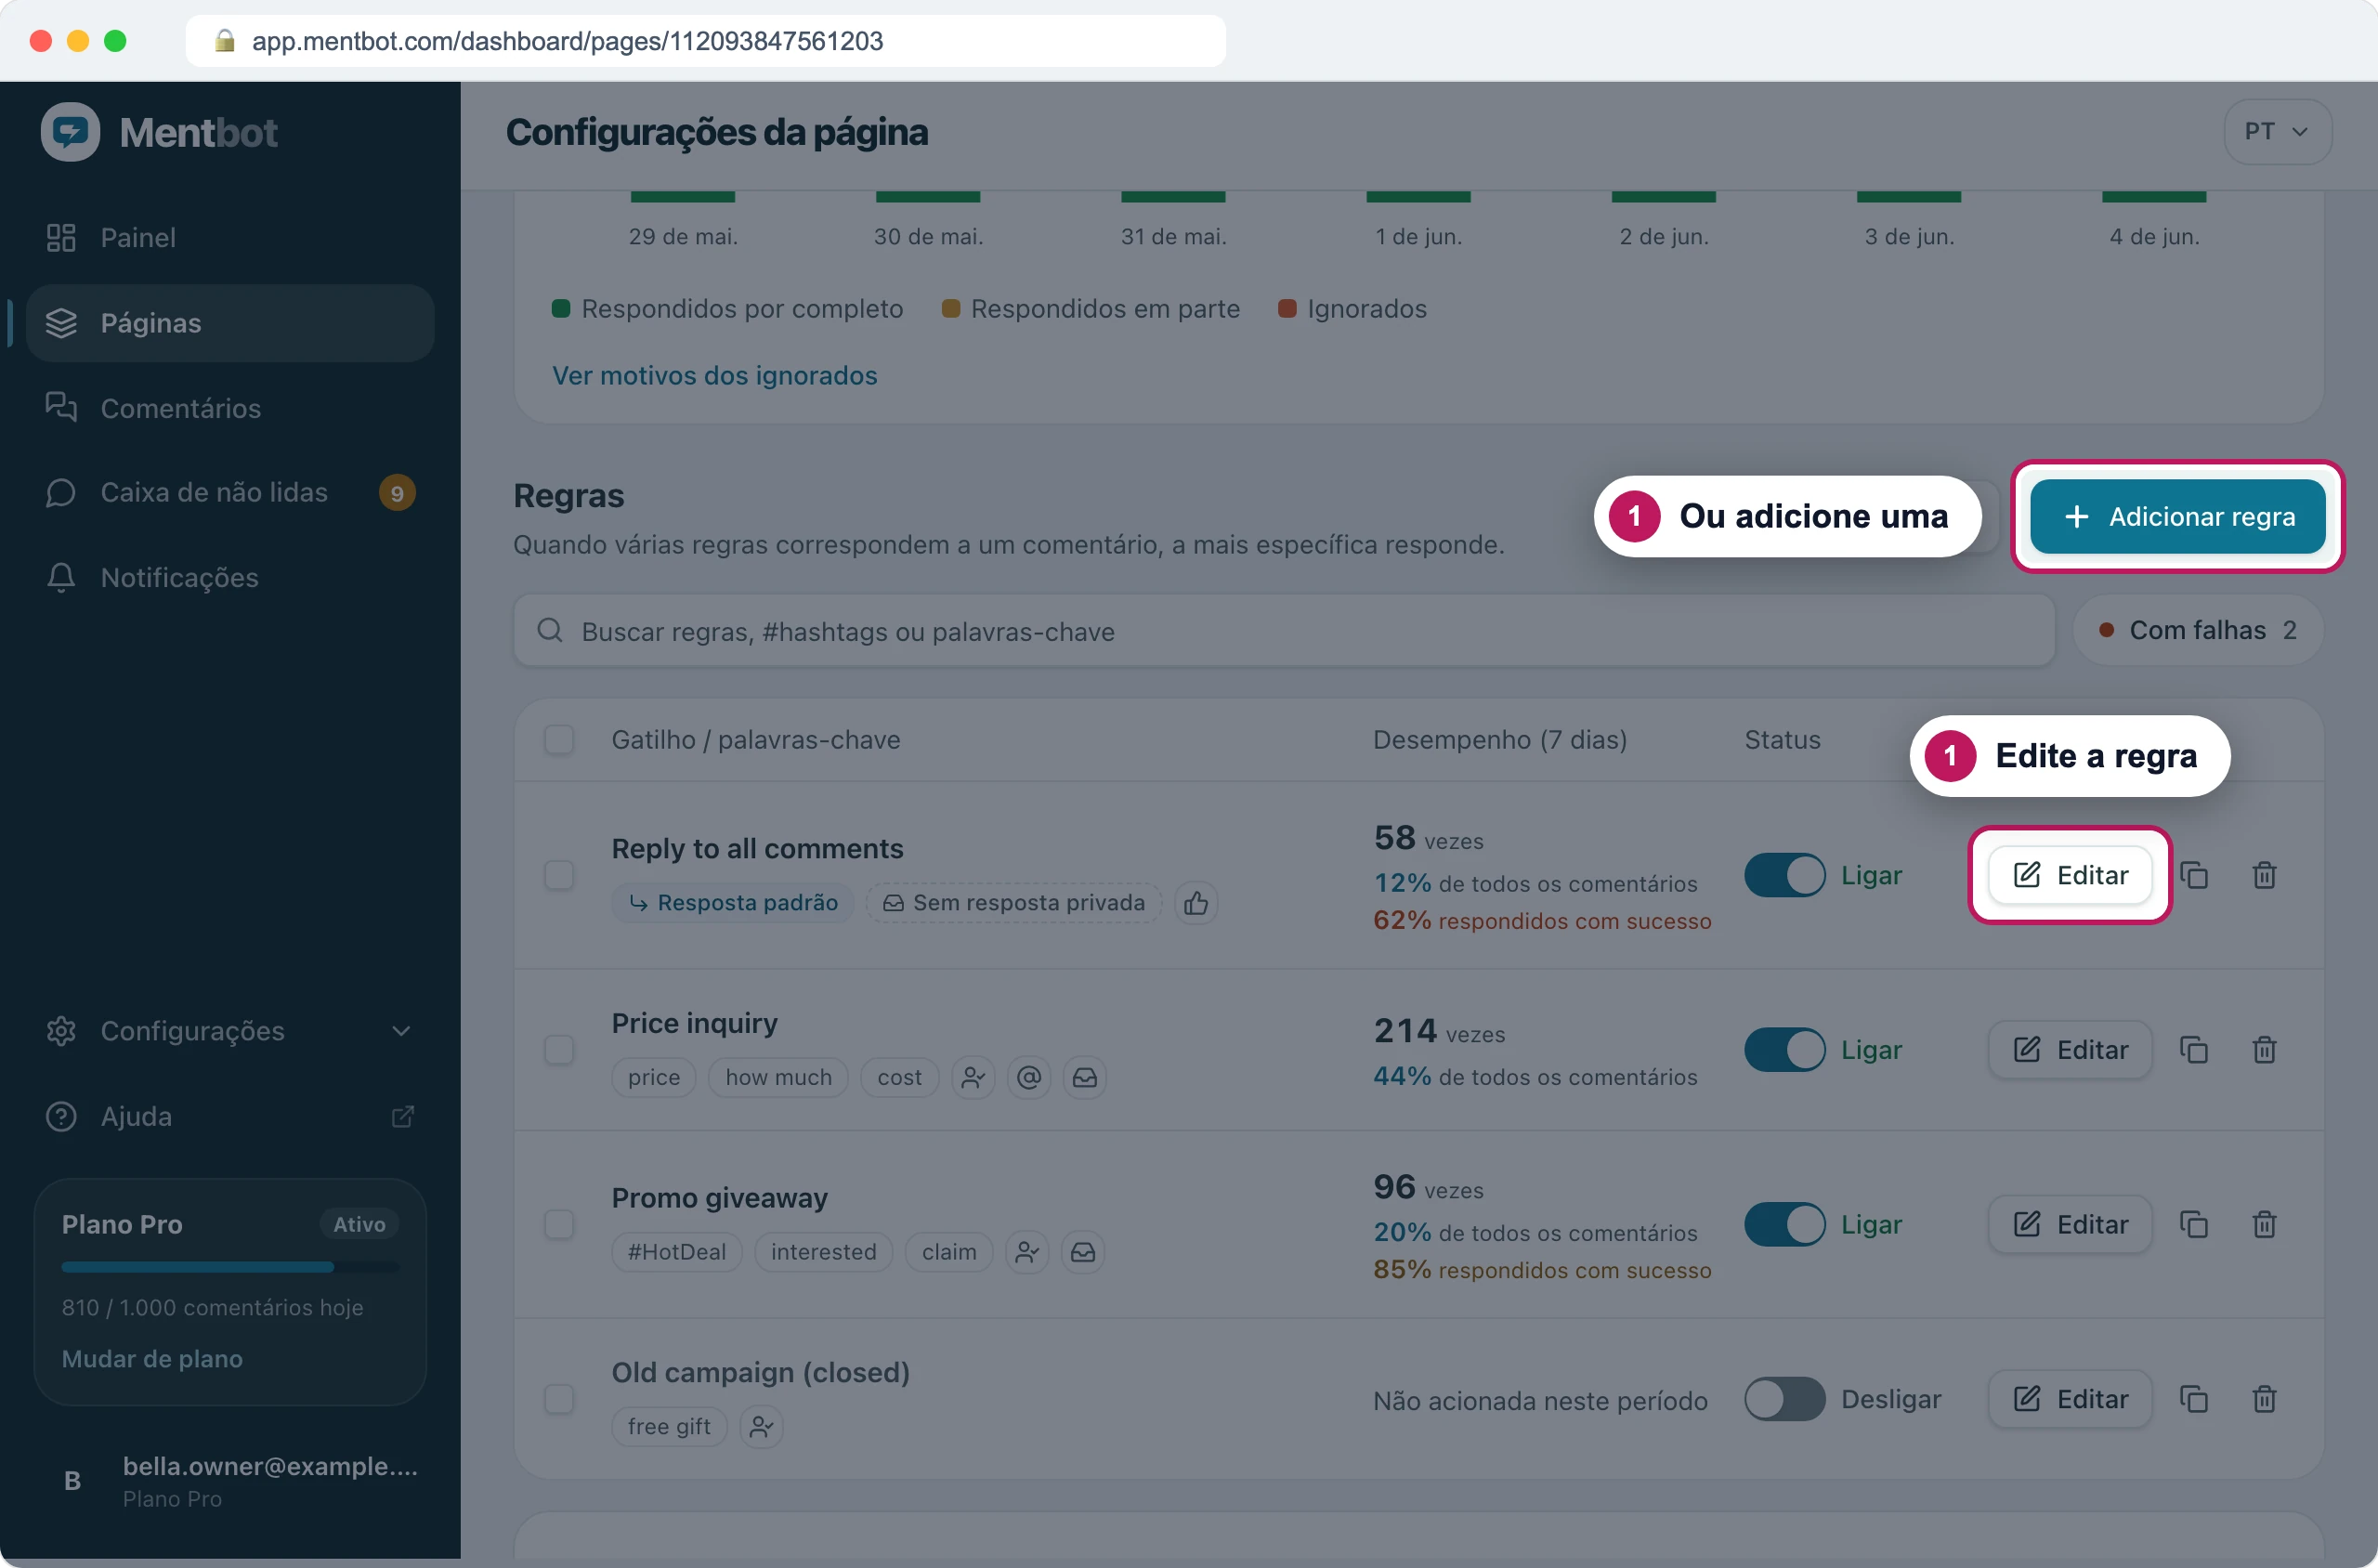The image size is (2378, 1568).
Task: Click the Mentbot logo icon
Action: [x=70, y=132]
